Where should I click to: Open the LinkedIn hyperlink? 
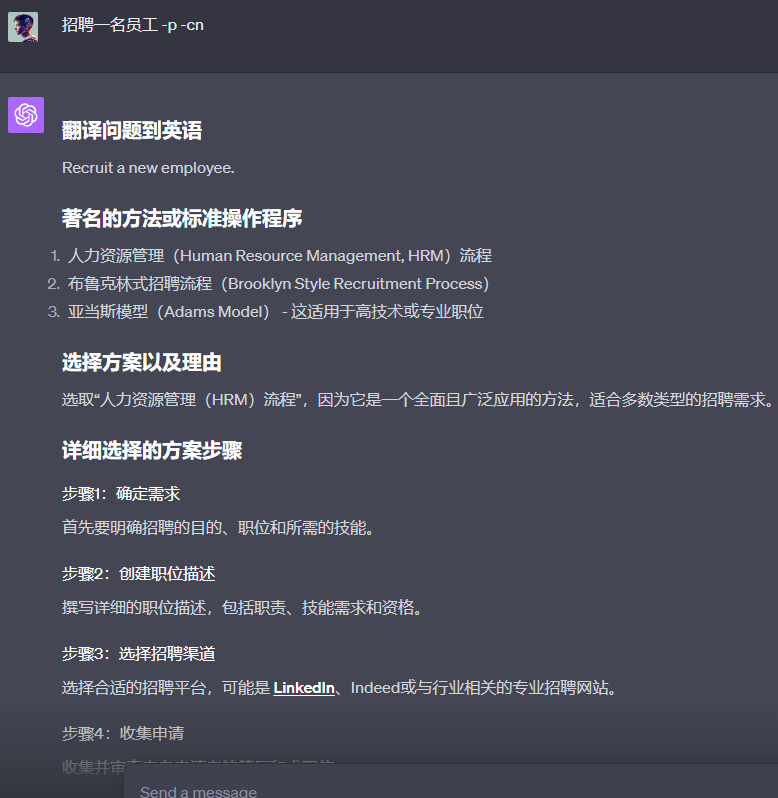(x=304, y=688)
